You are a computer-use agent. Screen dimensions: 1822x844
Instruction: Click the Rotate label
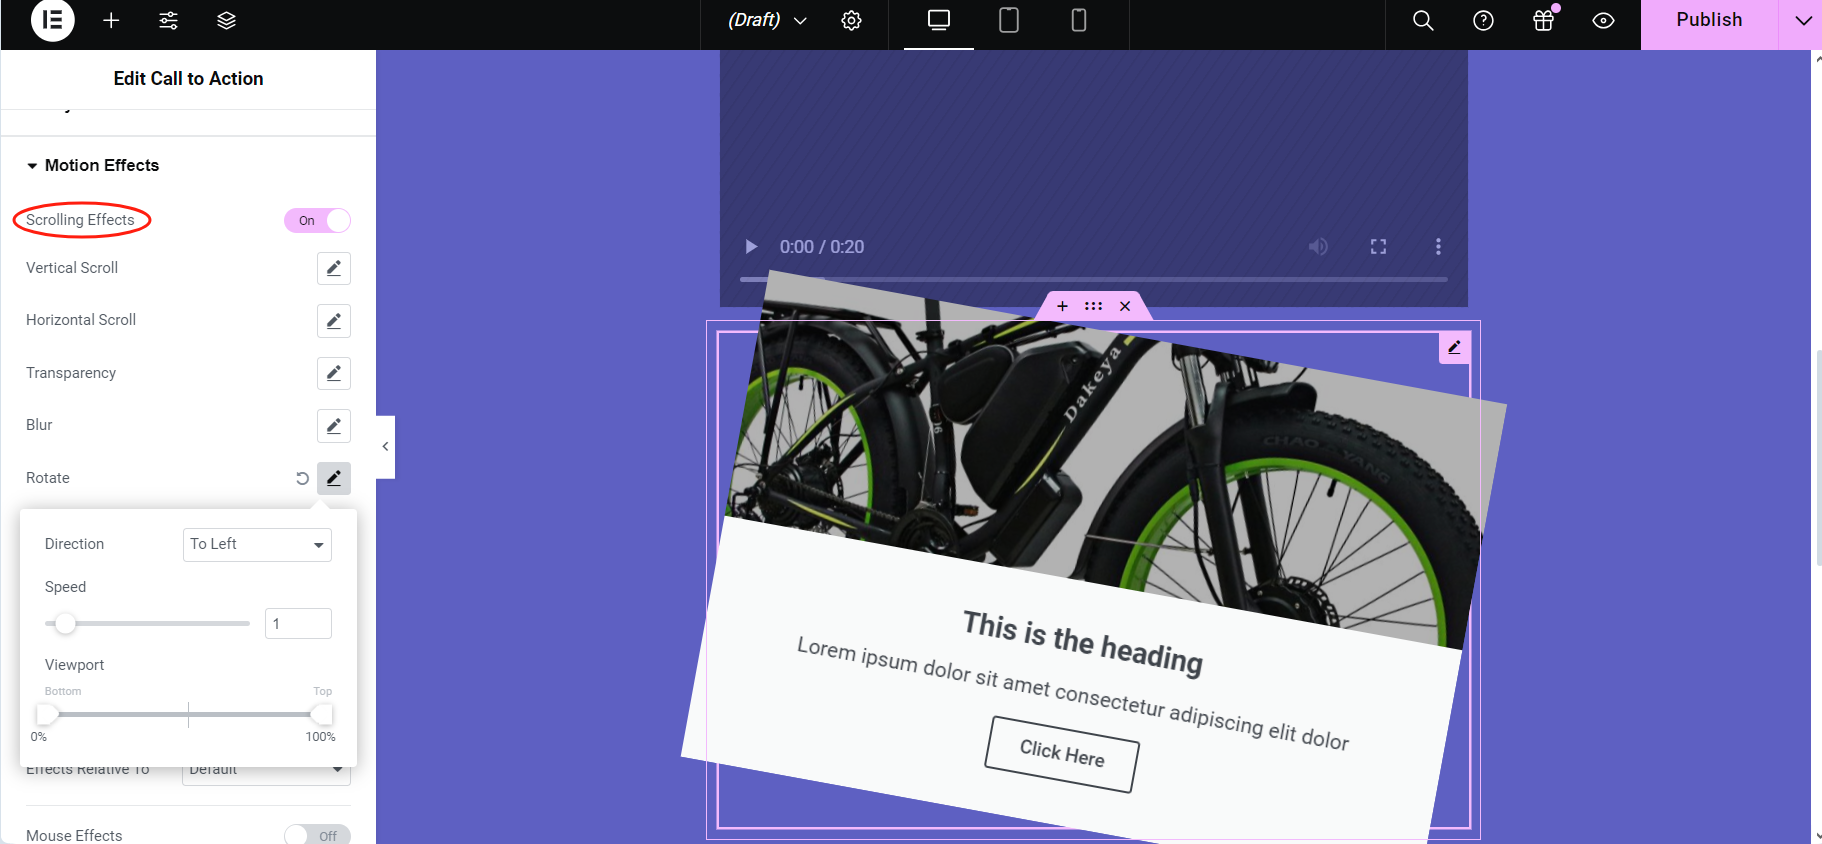48,478
